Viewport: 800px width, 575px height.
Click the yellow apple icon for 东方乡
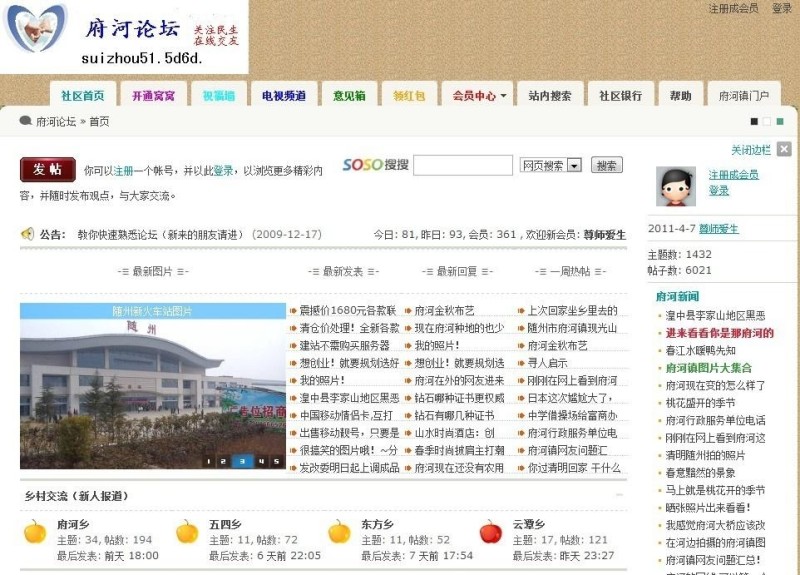(339, 532)
